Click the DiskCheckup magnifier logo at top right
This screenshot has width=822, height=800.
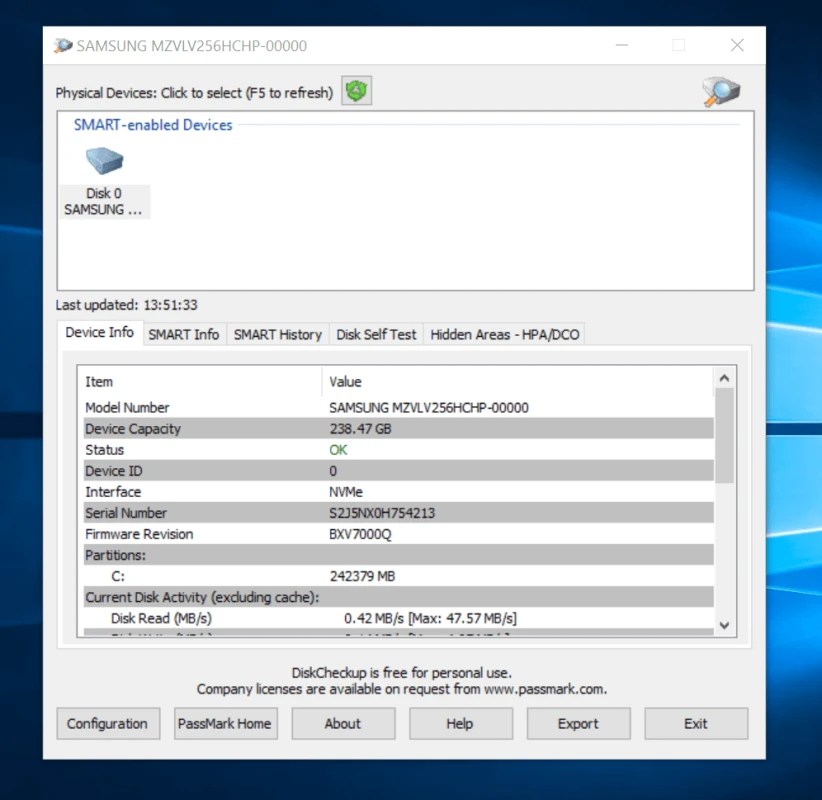point(721,91)
